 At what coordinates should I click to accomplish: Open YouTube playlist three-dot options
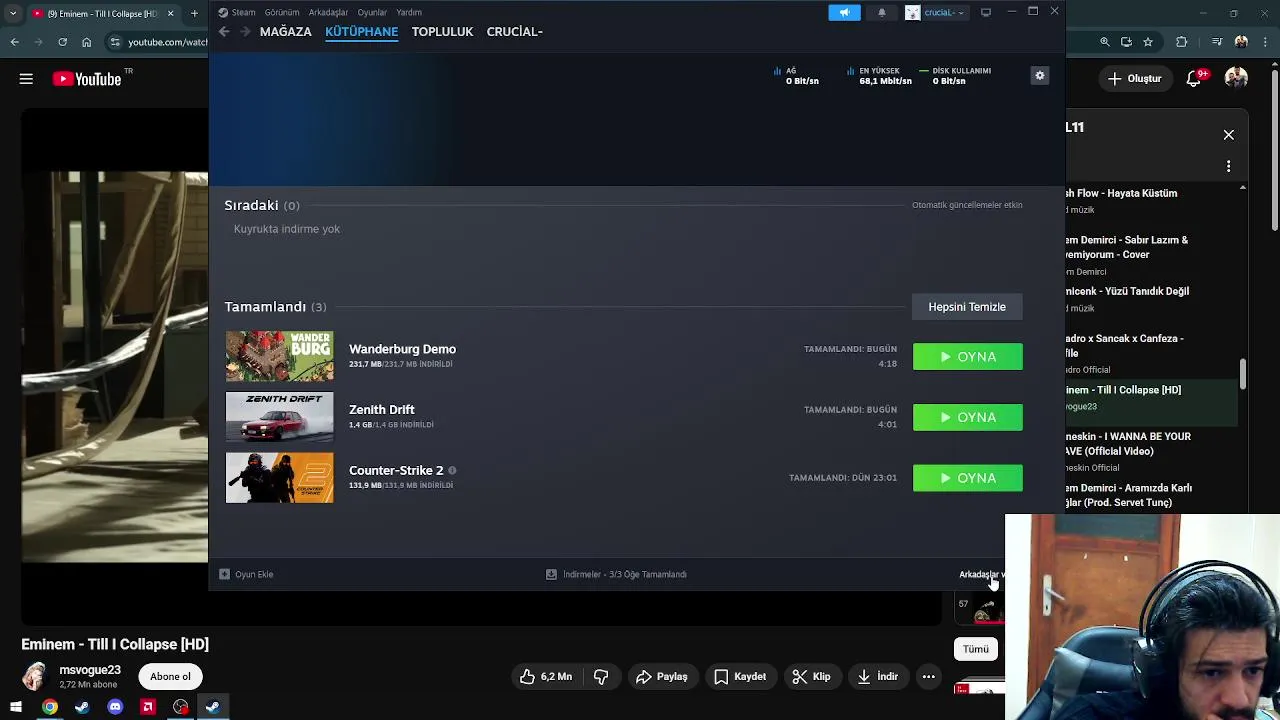click(1229, 166)
